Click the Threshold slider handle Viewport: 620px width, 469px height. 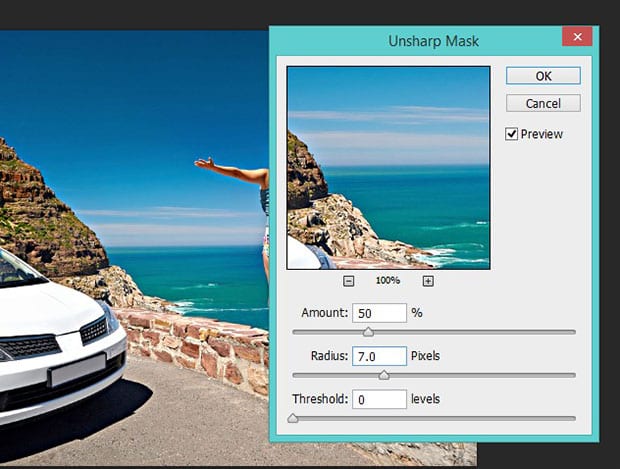(293, 418)
